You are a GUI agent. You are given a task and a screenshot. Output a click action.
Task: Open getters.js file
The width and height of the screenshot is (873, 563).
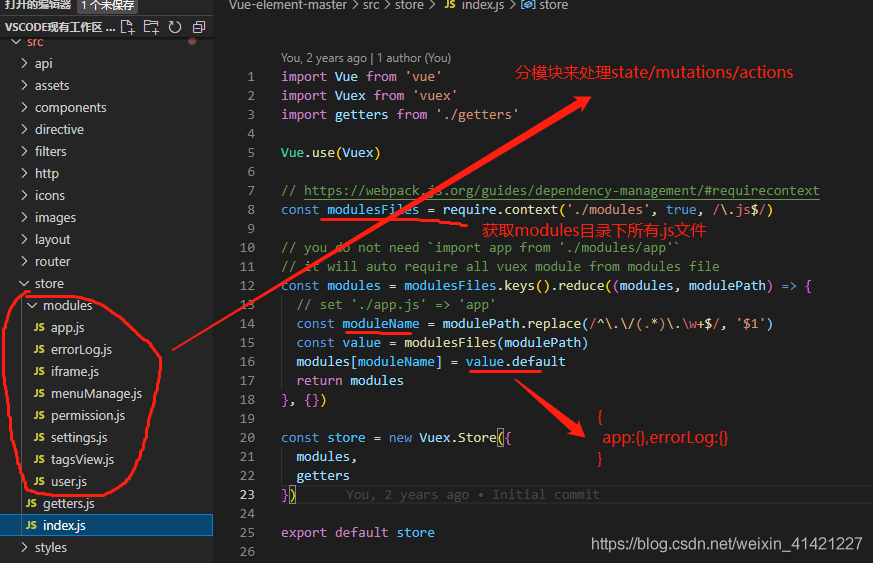[x=68, y=503]
